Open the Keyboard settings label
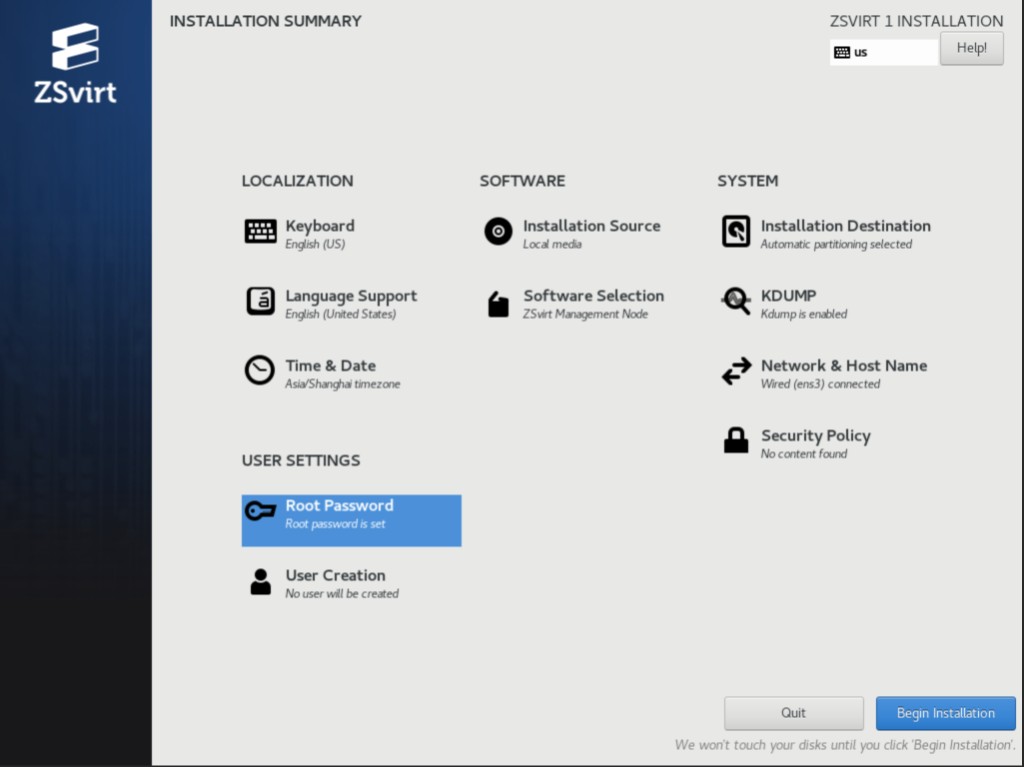 click(320, 226)
